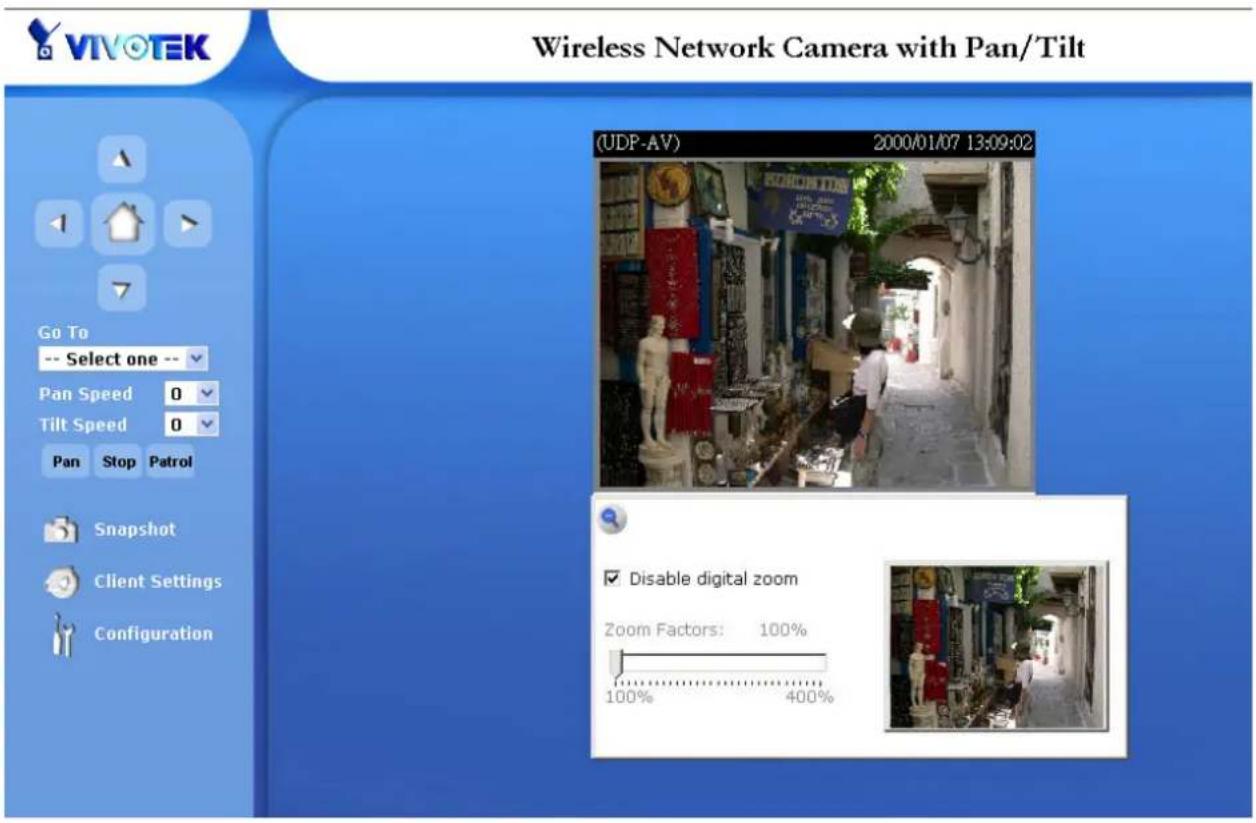Click the Zoom Factors: 100% text
This screenshot has height=823, width=1256.
tap(705, 630)
